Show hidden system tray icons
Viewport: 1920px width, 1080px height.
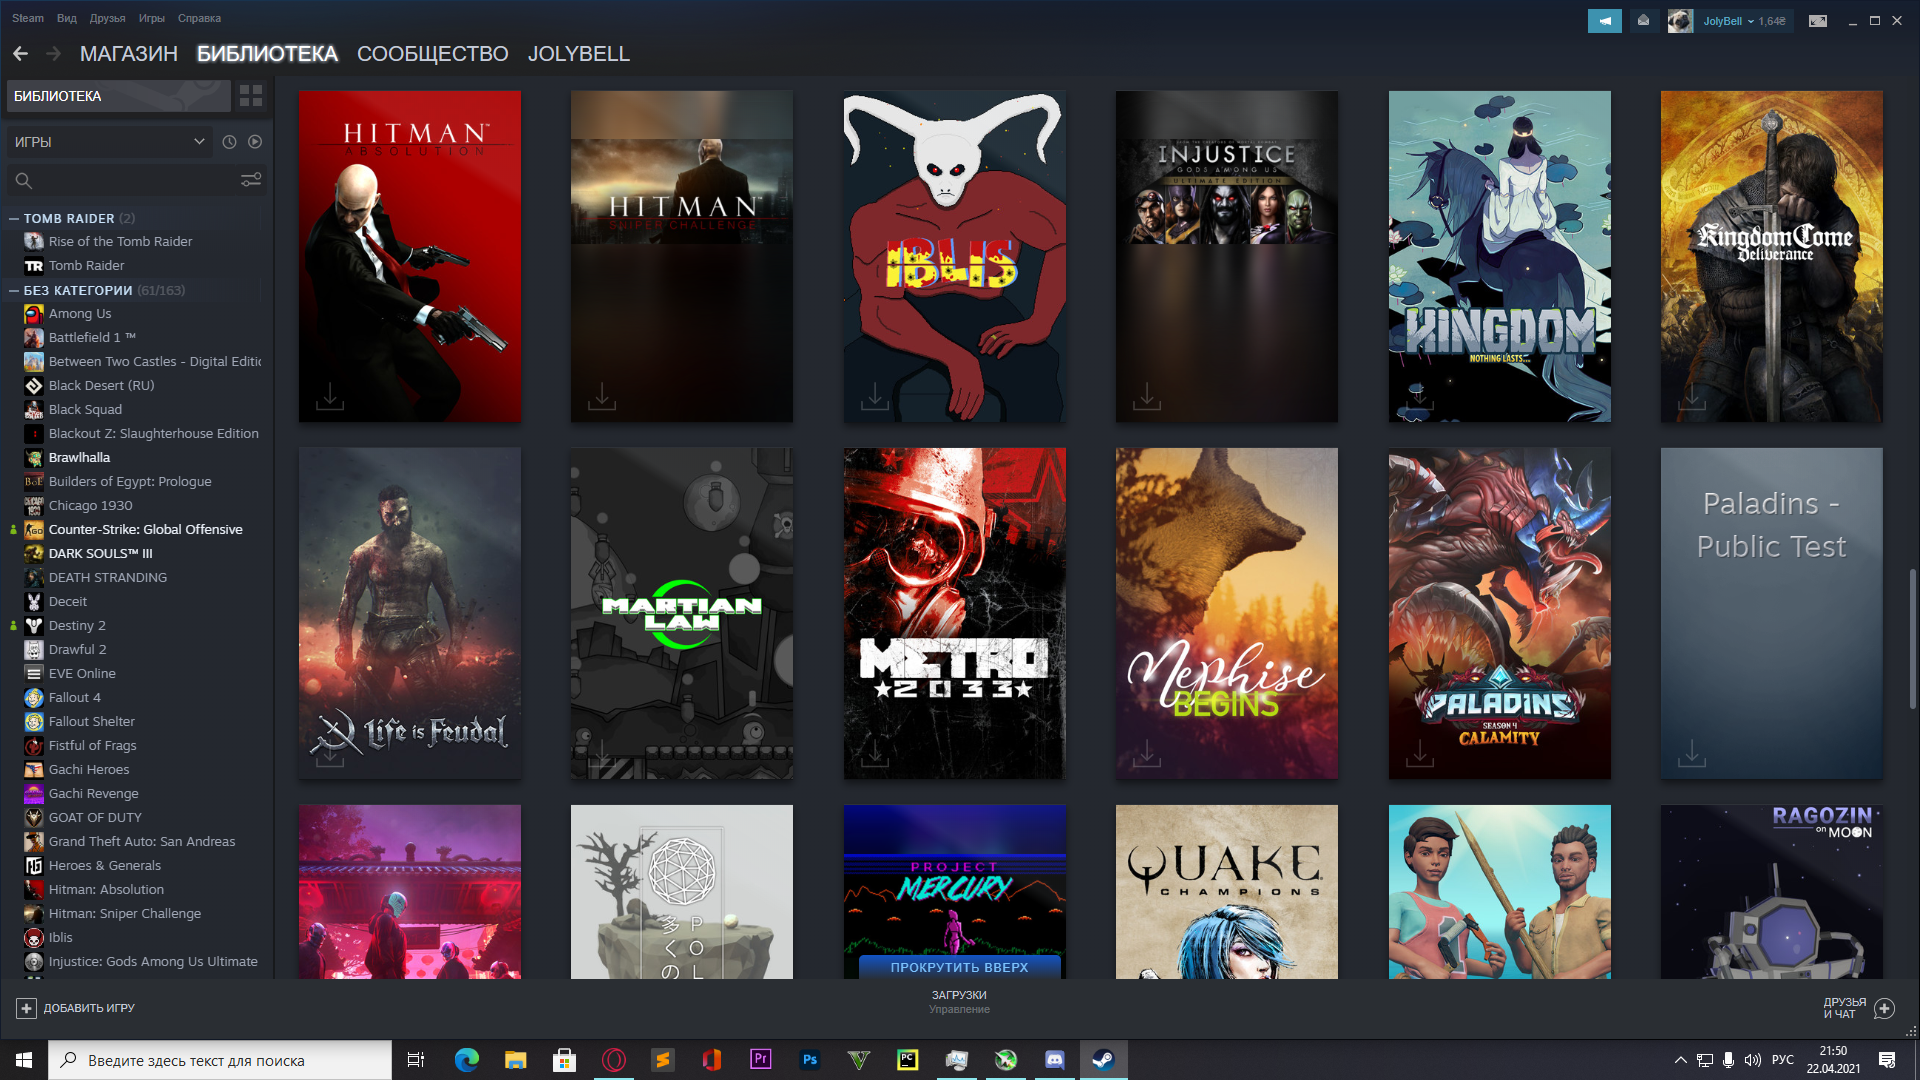point(1680,1060)
